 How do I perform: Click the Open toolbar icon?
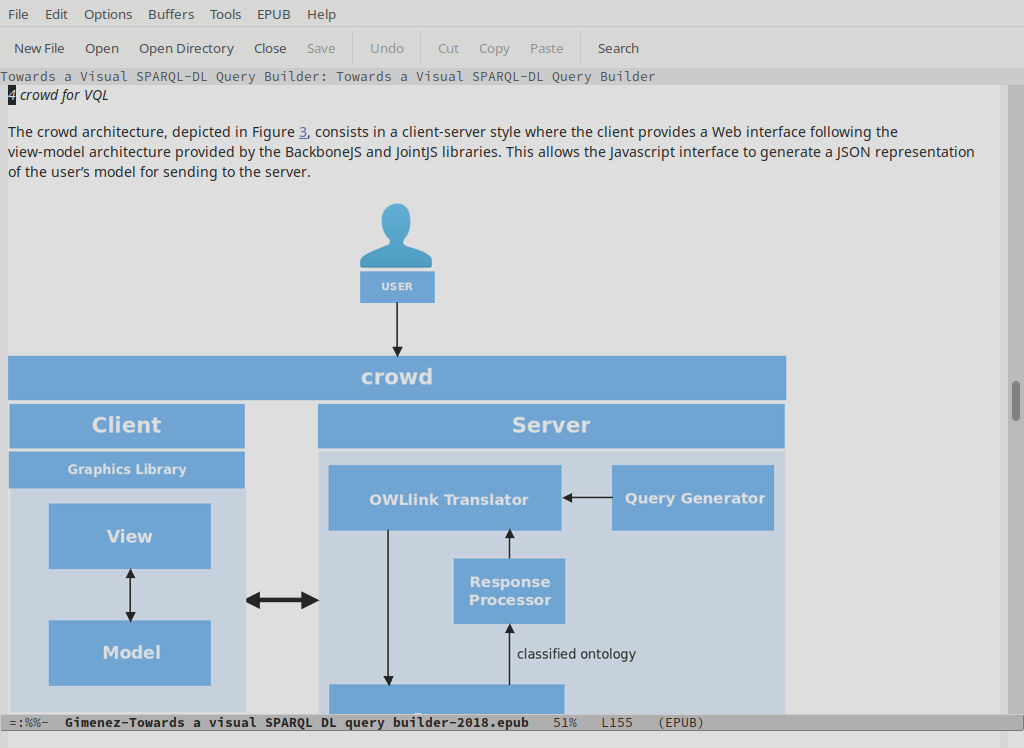101,47
